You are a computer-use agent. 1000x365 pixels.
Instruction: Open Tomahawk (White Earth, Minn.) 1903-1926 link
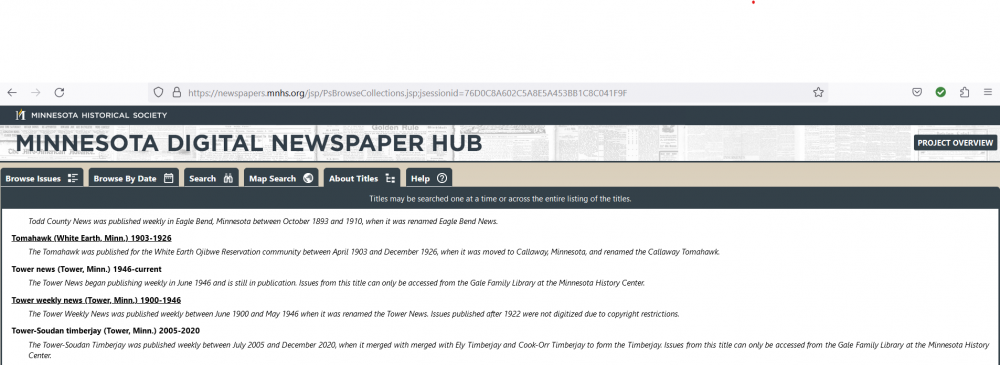[x=91, y=238]
